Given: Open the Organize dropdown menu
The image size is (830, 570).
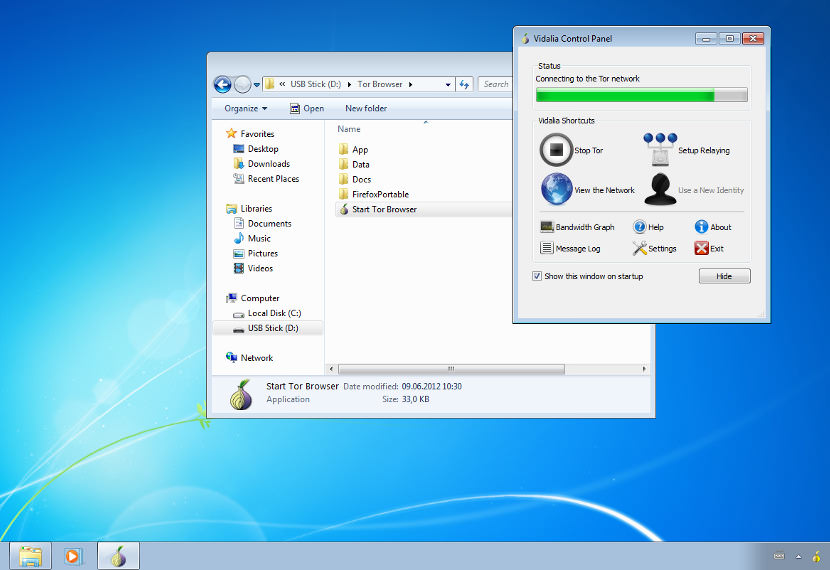Looking at the screenshot, I should 246,108.
